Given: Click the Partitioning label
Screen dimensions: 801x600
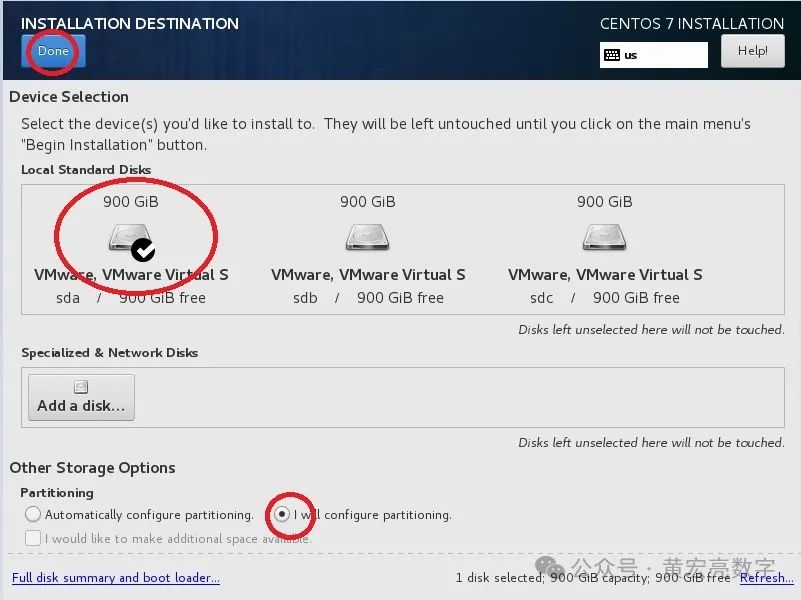Looking at the screenshot, I should click(x=57, y=493).
